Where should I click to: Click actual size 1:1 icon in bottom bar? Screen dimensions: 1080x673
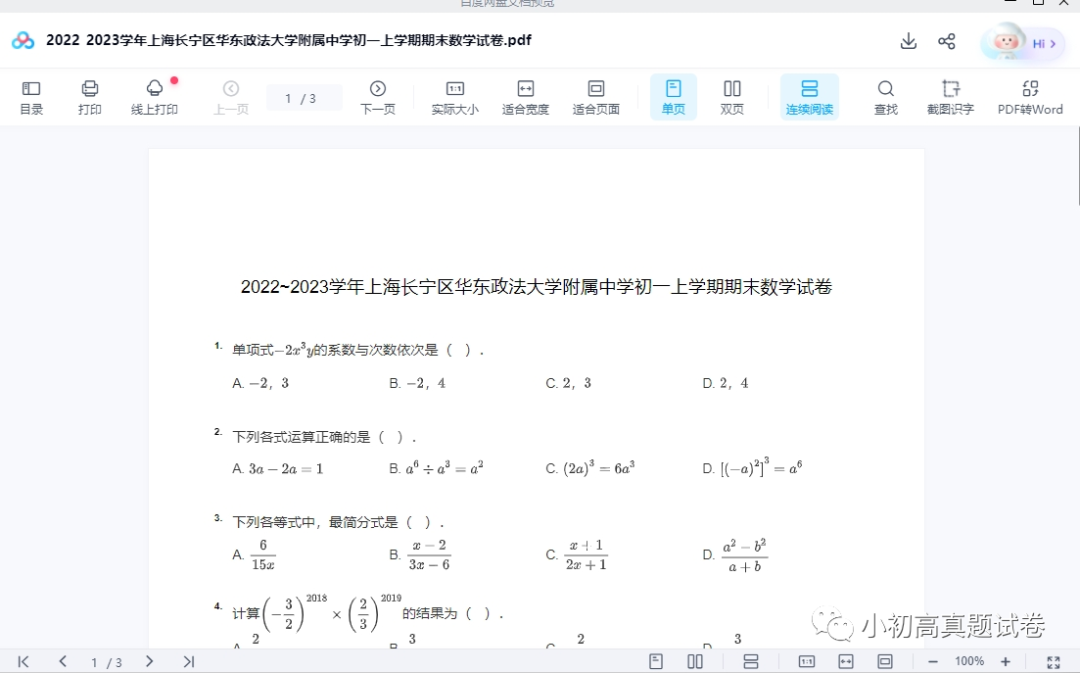tap(807, 661)
